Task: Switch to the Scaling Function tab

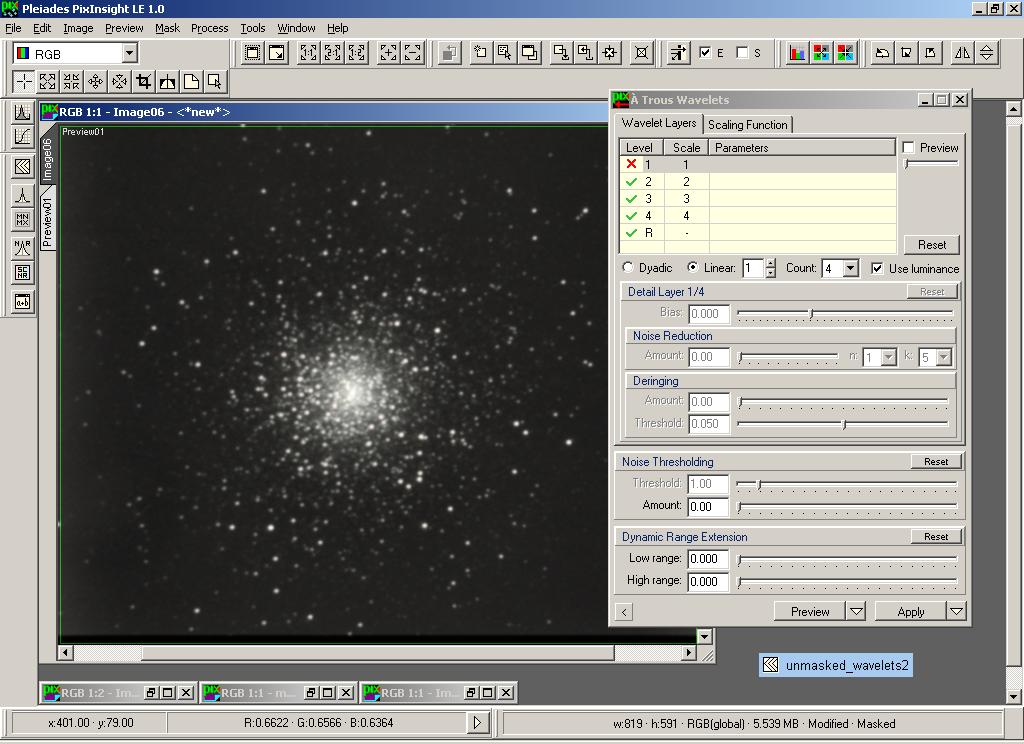Action: tap(747, 124)
